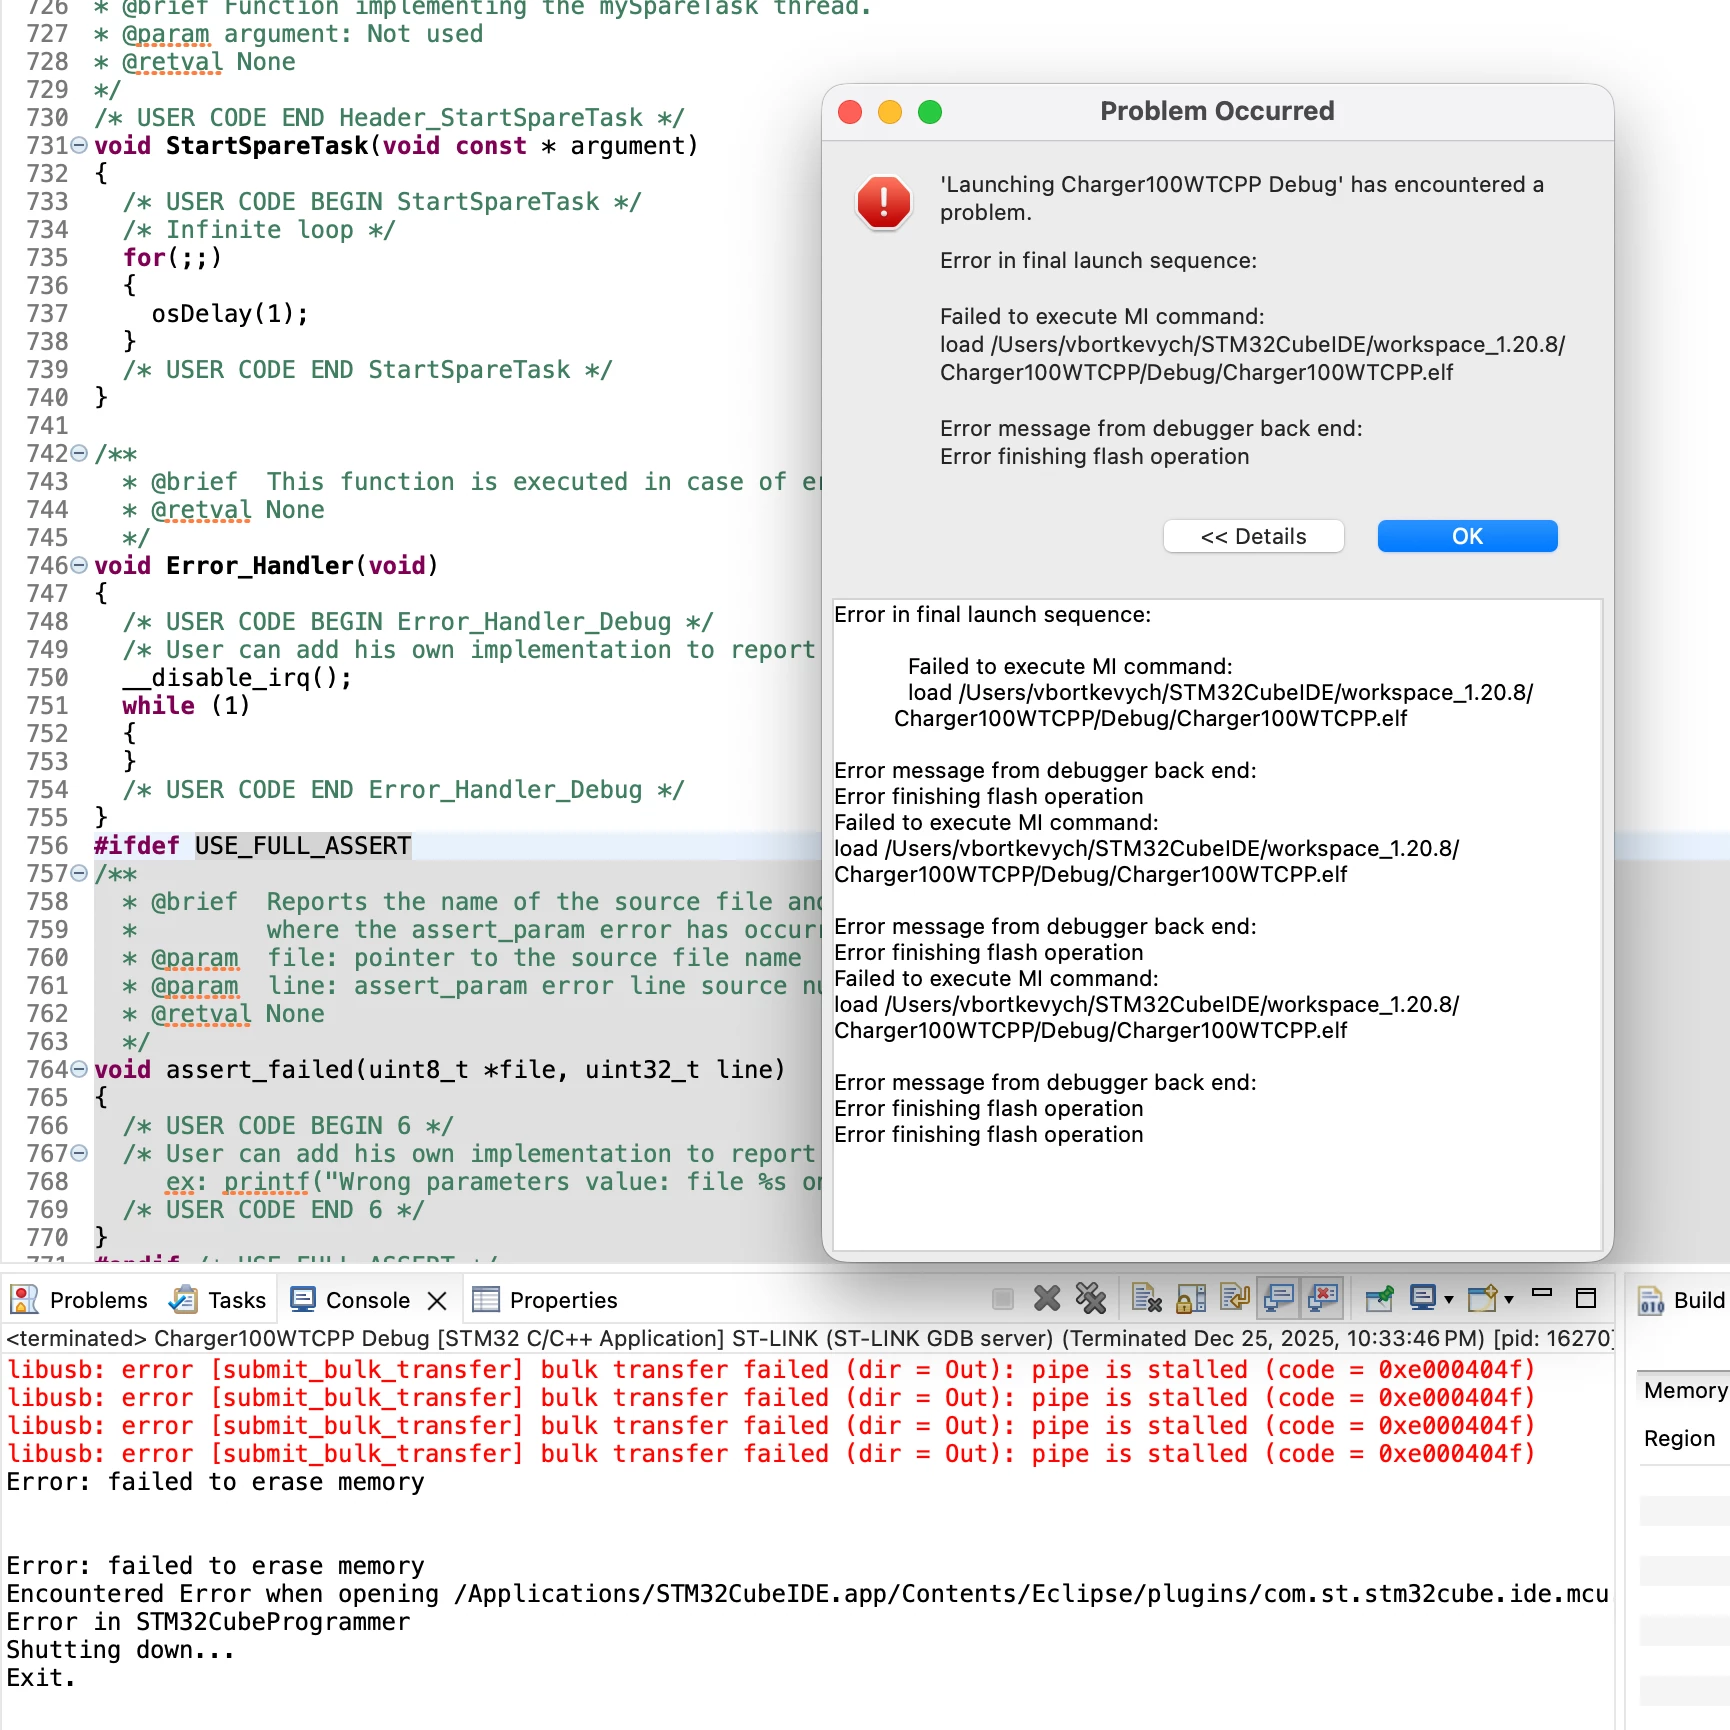Click the Region column header
Viewport: 1730px width, 1730px height.
pyautogui.click(x=1679, y=1438)
